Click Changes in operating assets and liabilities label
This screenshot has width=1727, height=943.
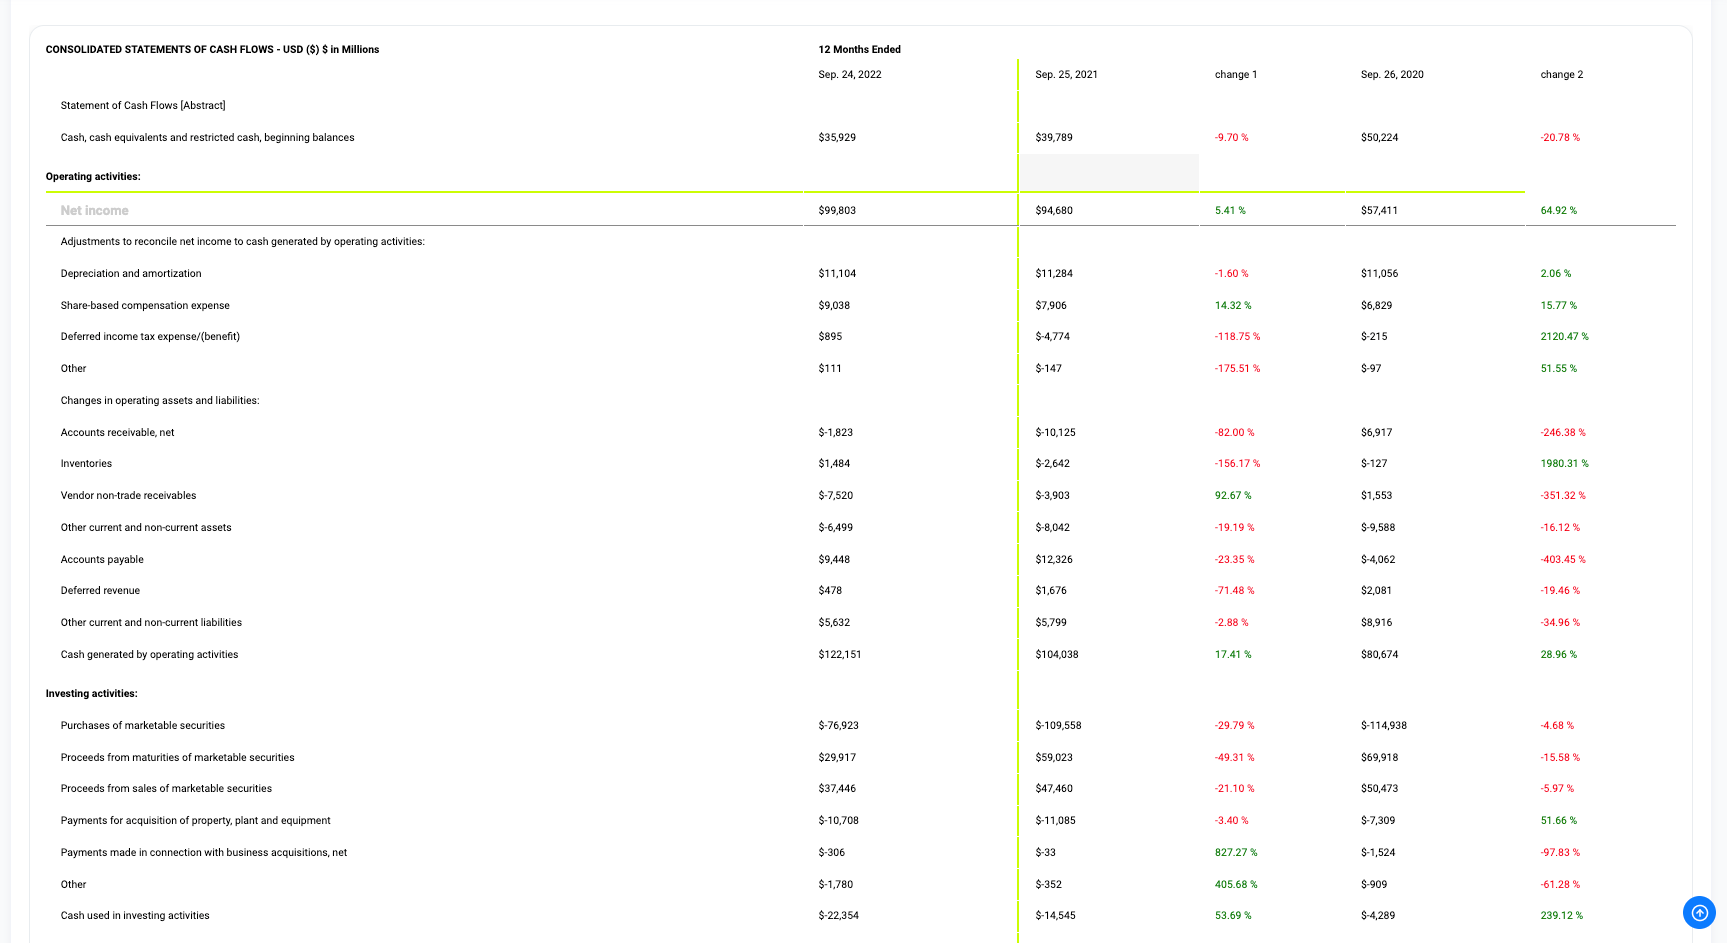point(160,400)
